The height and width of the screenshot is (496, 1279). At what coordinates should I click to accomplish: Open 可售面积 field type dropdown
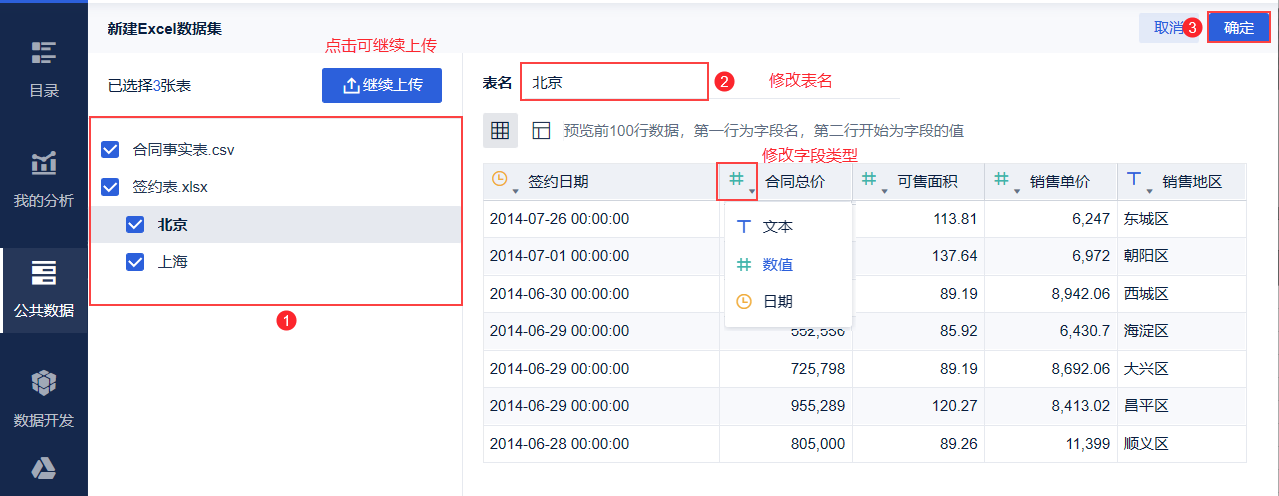tap(871, 181)
